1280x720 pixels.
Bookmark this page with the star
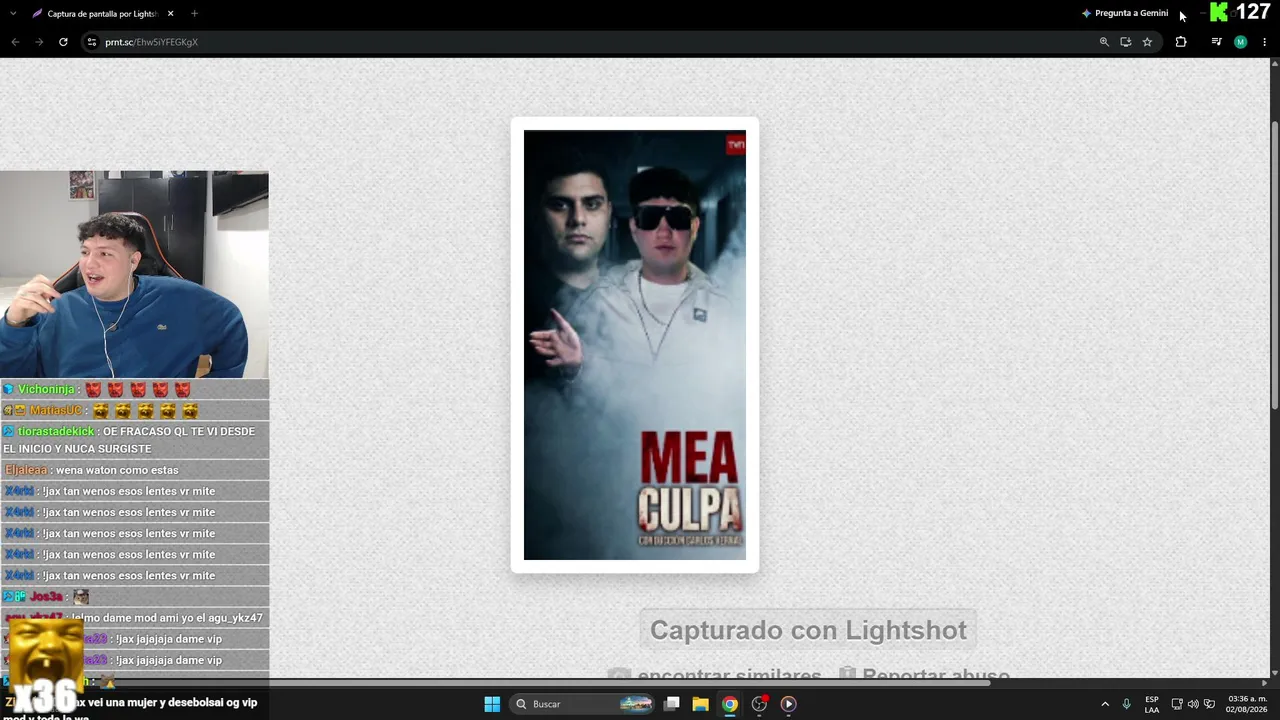[1147, 42]
